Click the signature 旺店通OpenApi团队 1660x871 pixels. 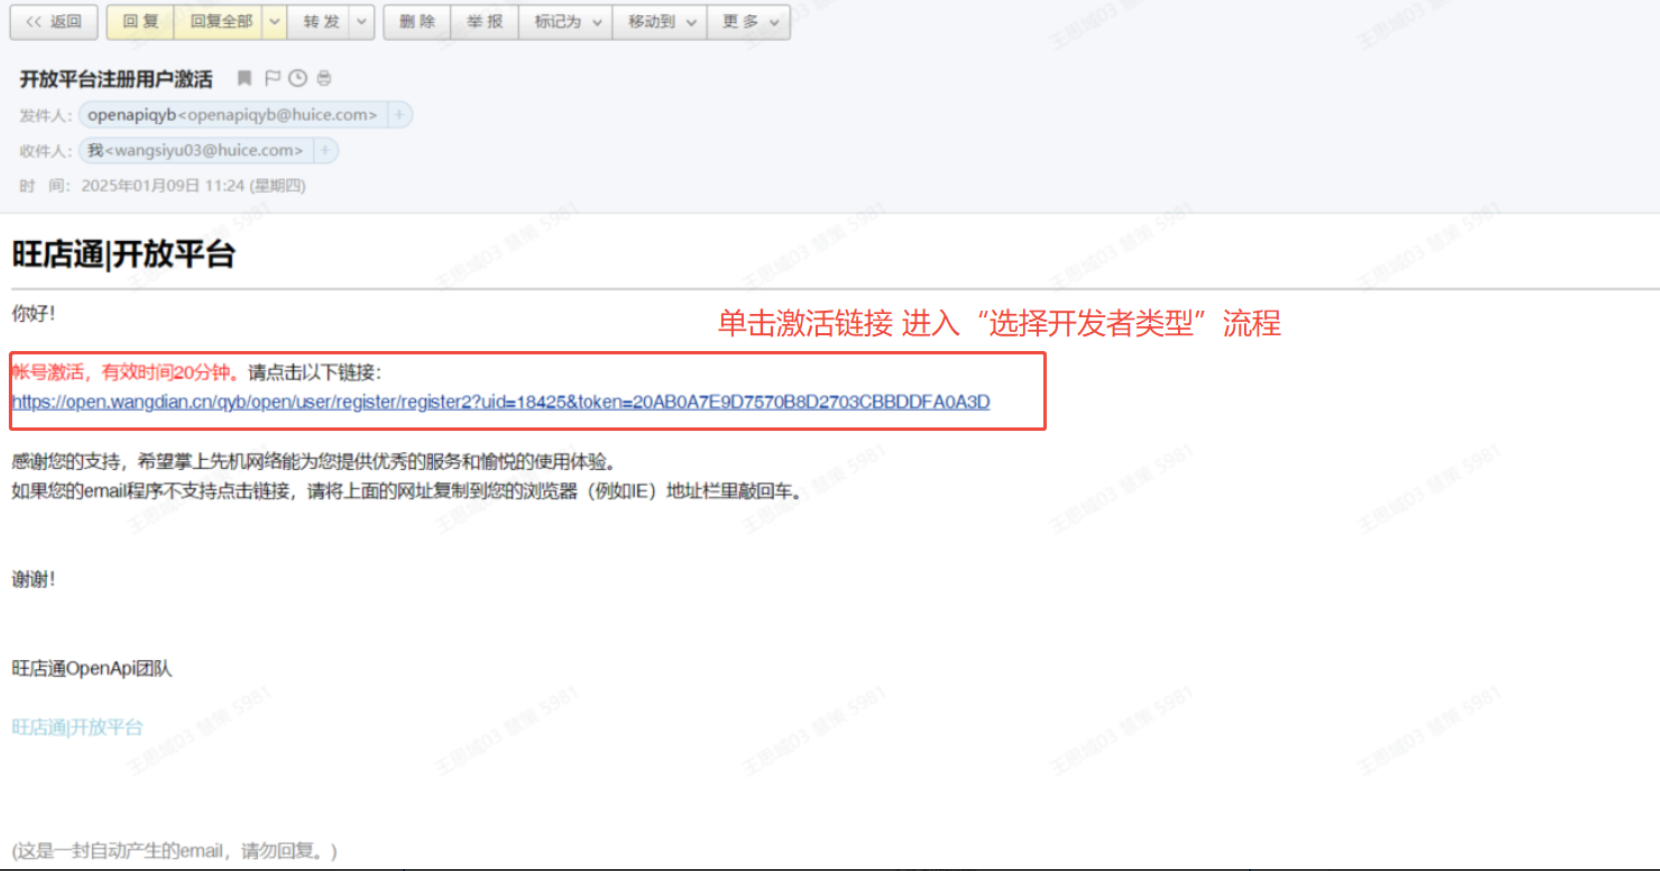tap(92, 668)
